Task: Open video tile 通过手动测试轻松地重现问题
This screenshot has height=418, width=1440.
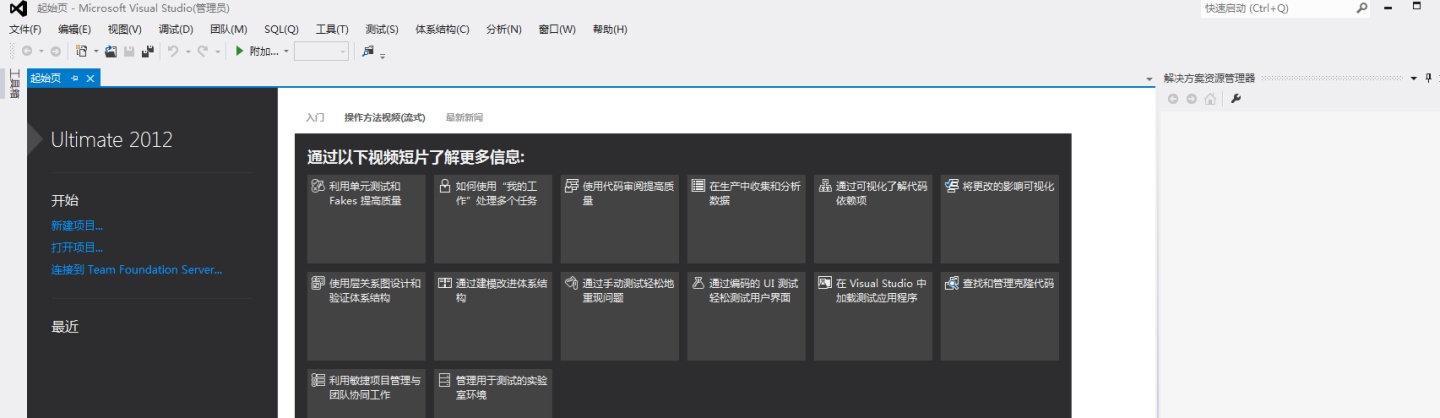Action: pyautogui.click(x=619, y=314)
